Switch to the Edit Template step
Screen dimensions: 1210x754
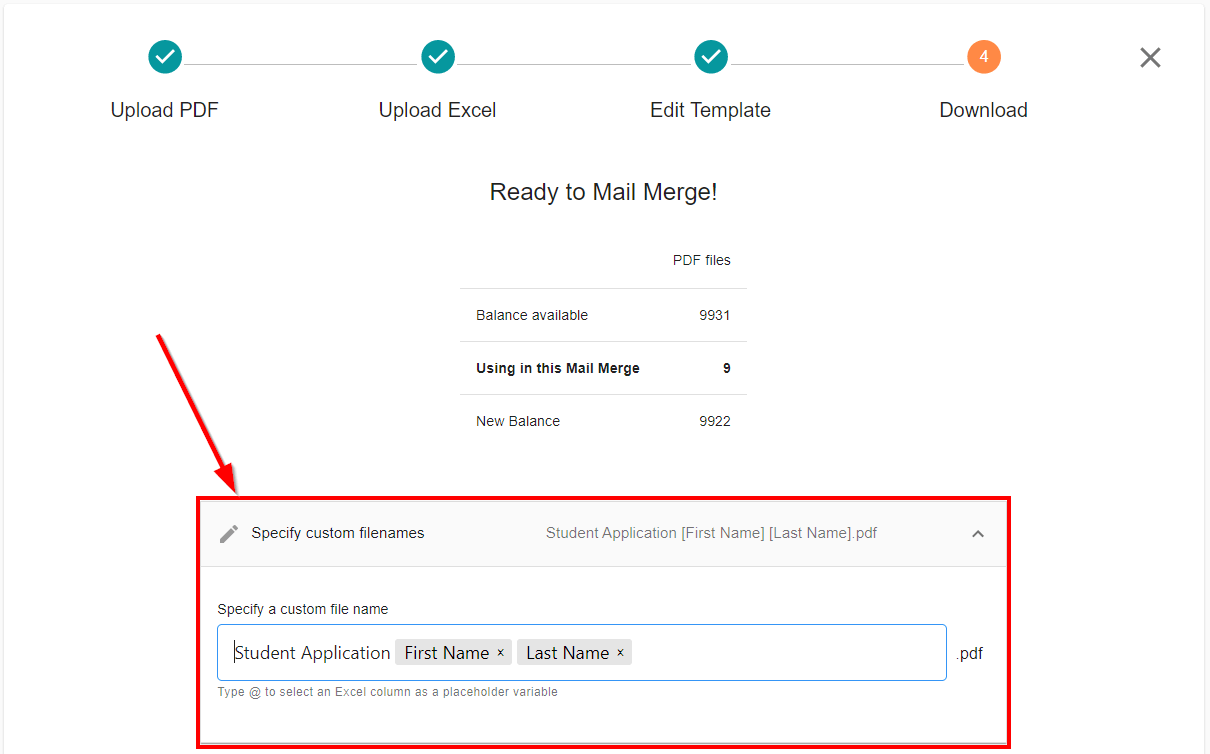point(711,110)
